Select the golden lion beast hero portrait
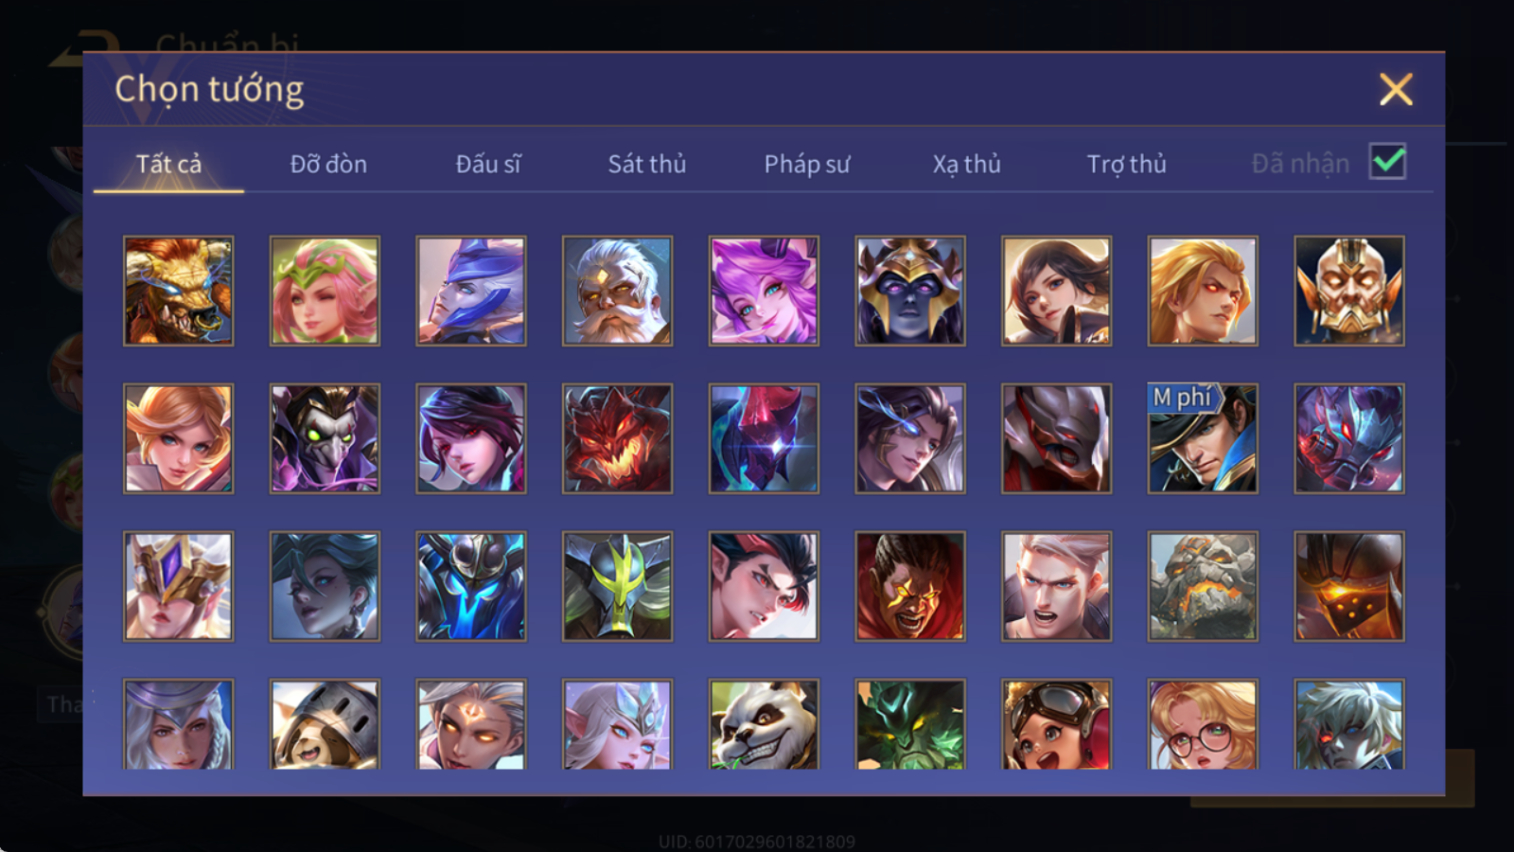This screenshot has height=852, width=1514. [x=178, y=291]
